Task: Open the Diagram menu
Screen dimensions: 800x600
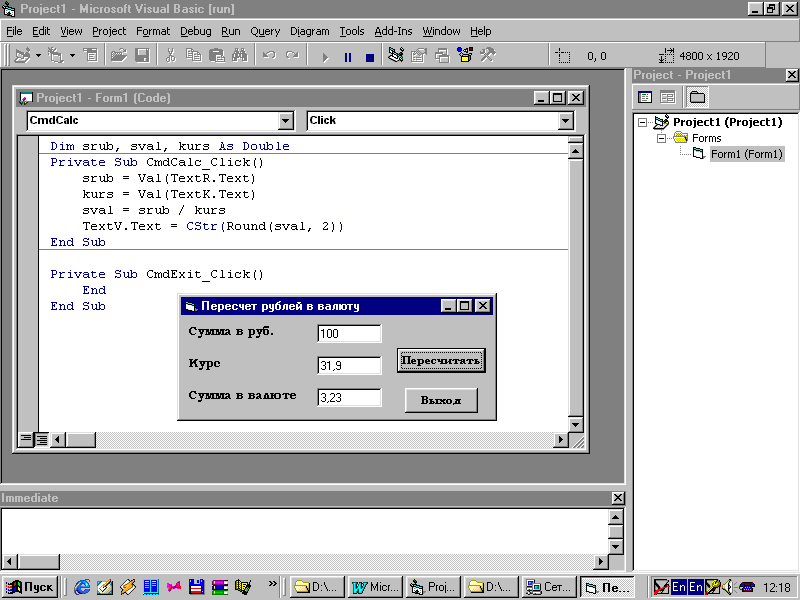Action: pos(309,32)
